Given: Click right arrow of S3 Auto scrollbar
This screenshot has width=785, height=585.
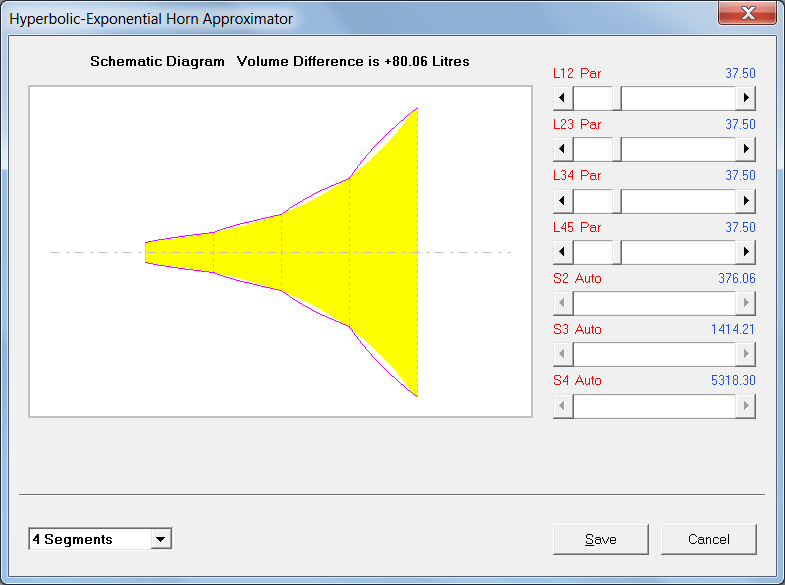Looking at the screenshot, I should point(745,354).
